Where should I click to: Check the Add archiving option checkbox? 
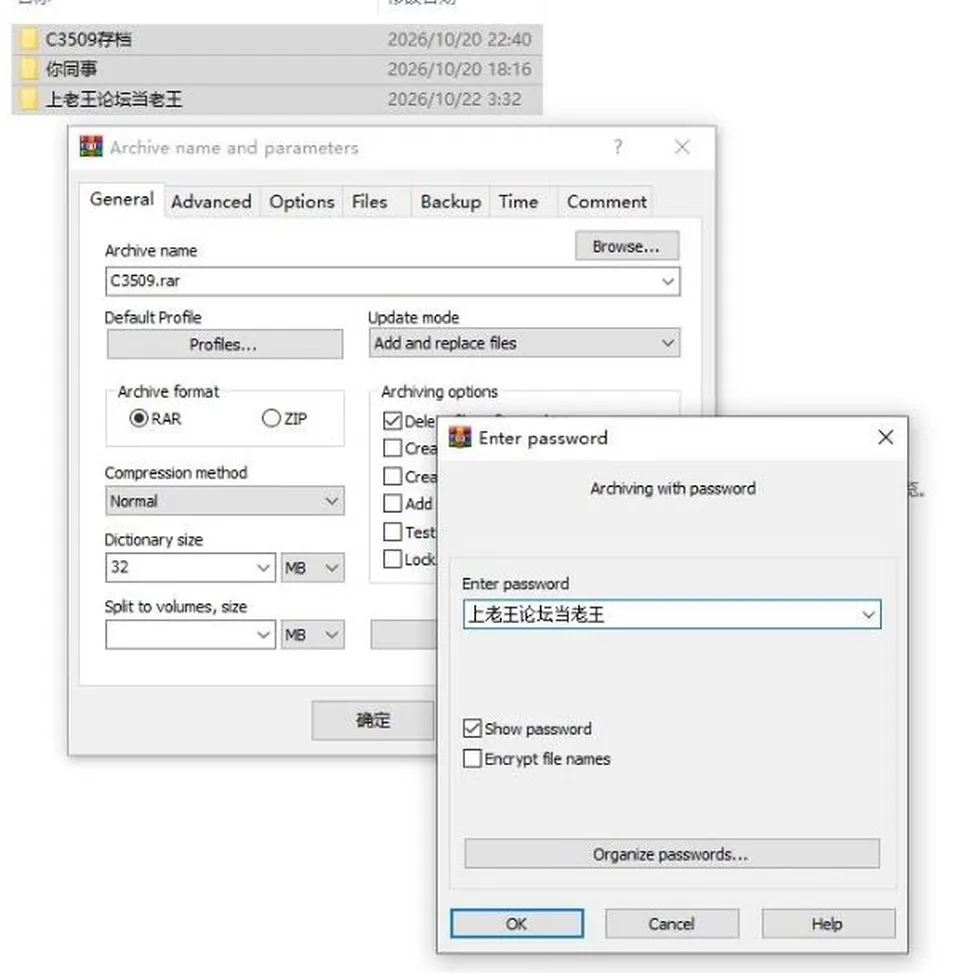click(x=393, y=503)
